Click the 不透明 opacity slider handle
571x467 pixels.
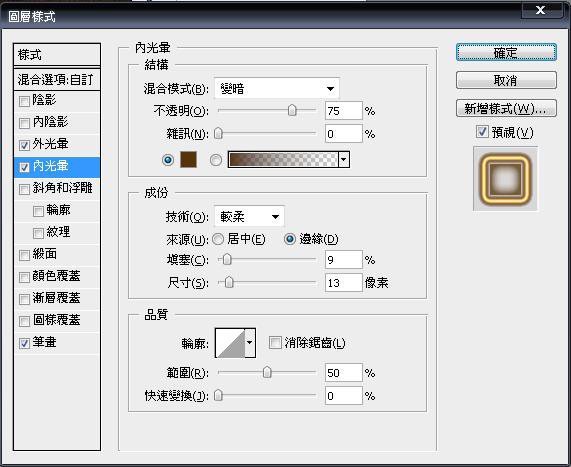tap(292, 110)
